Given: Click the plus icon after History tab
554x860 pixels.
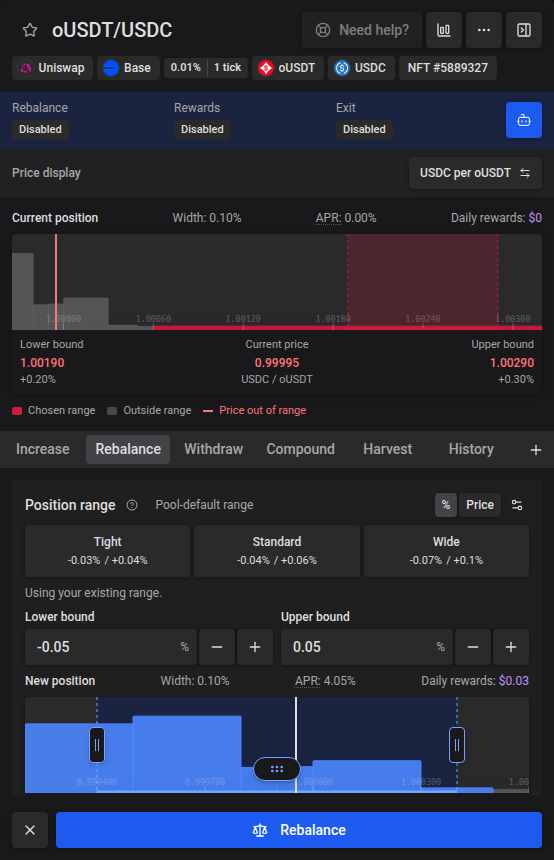Looking at the screenshot, I should click(536, 450).
